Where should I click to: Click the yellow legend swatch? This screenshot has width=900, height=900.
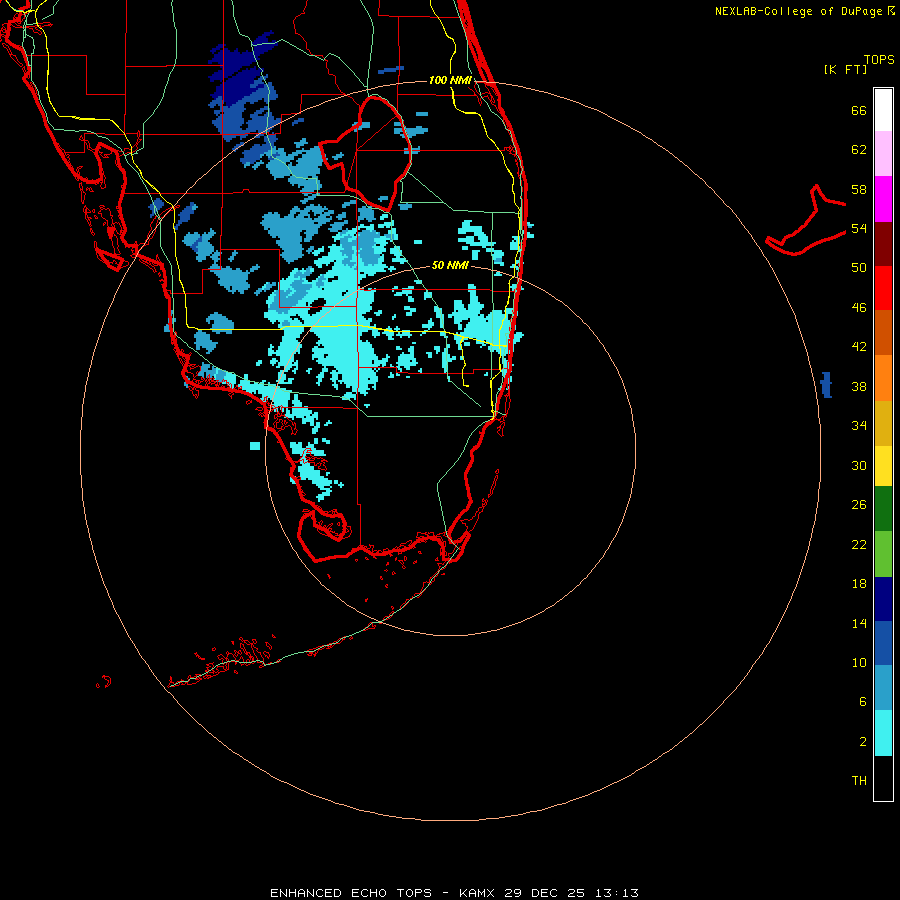(x=883, y=465)
